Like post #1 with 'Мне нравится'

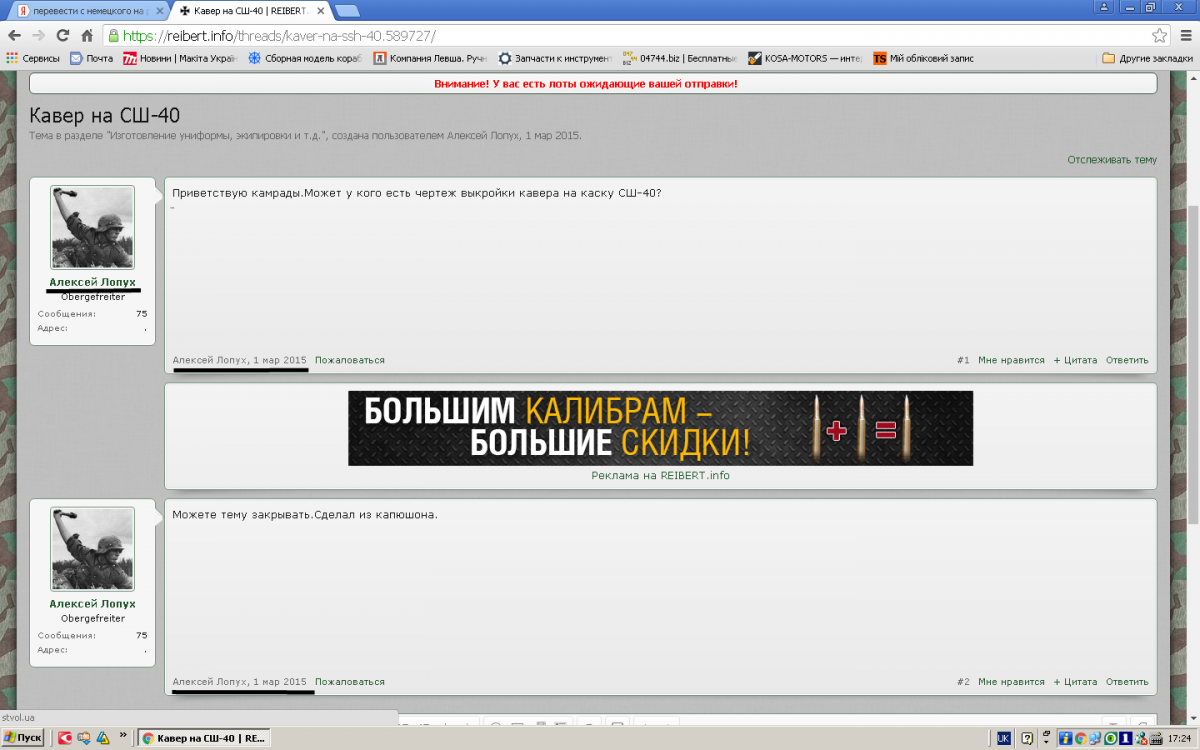[x=1011, y=360]
